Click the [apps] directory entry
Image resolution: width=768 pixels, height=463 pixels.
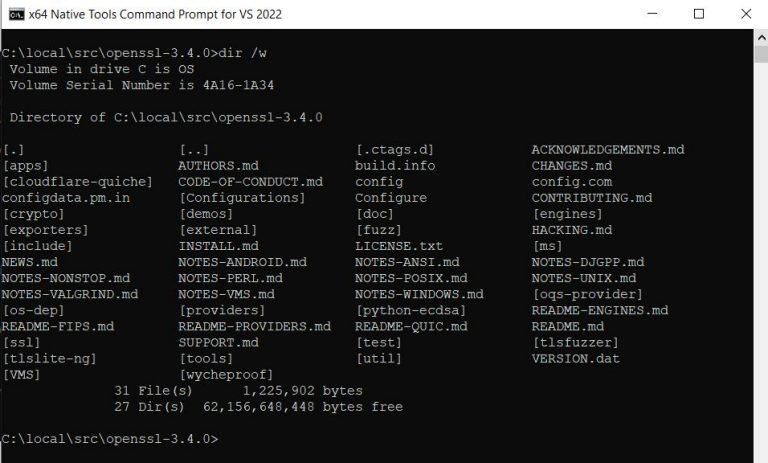click(25, 165)
